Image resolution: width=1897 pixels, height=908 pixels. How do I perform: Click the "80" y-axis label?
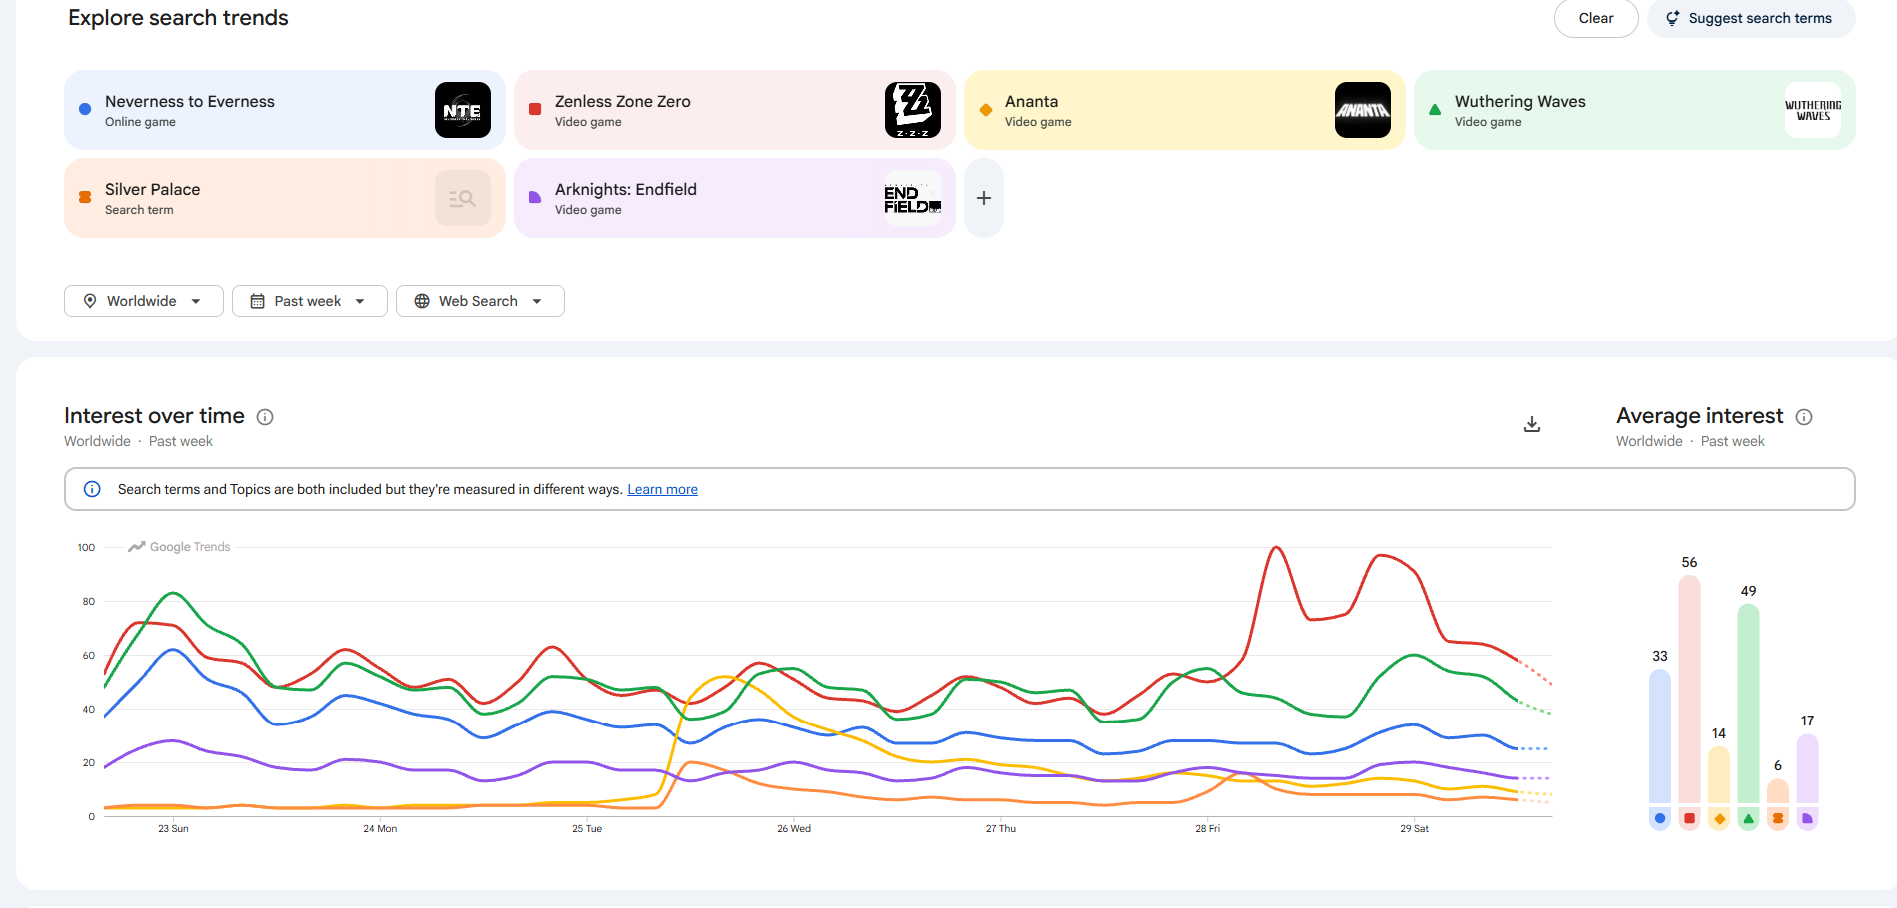tap(89, 601)
